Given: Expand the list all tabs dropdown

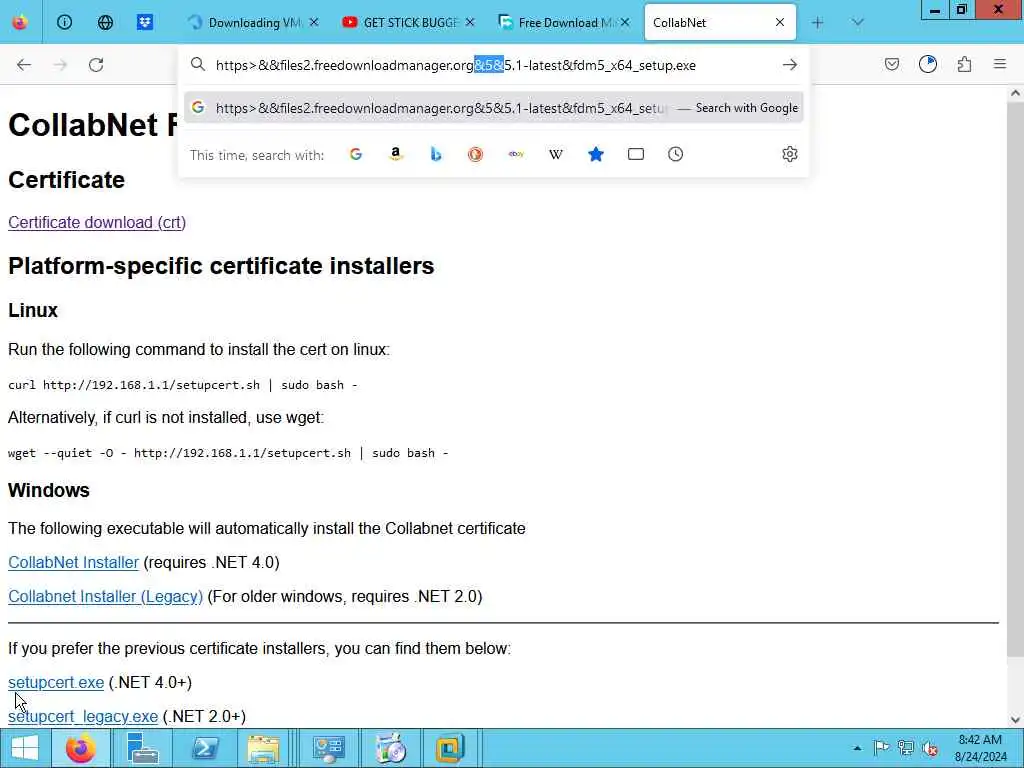Looking at the screenshot, I should click(857, 22).
